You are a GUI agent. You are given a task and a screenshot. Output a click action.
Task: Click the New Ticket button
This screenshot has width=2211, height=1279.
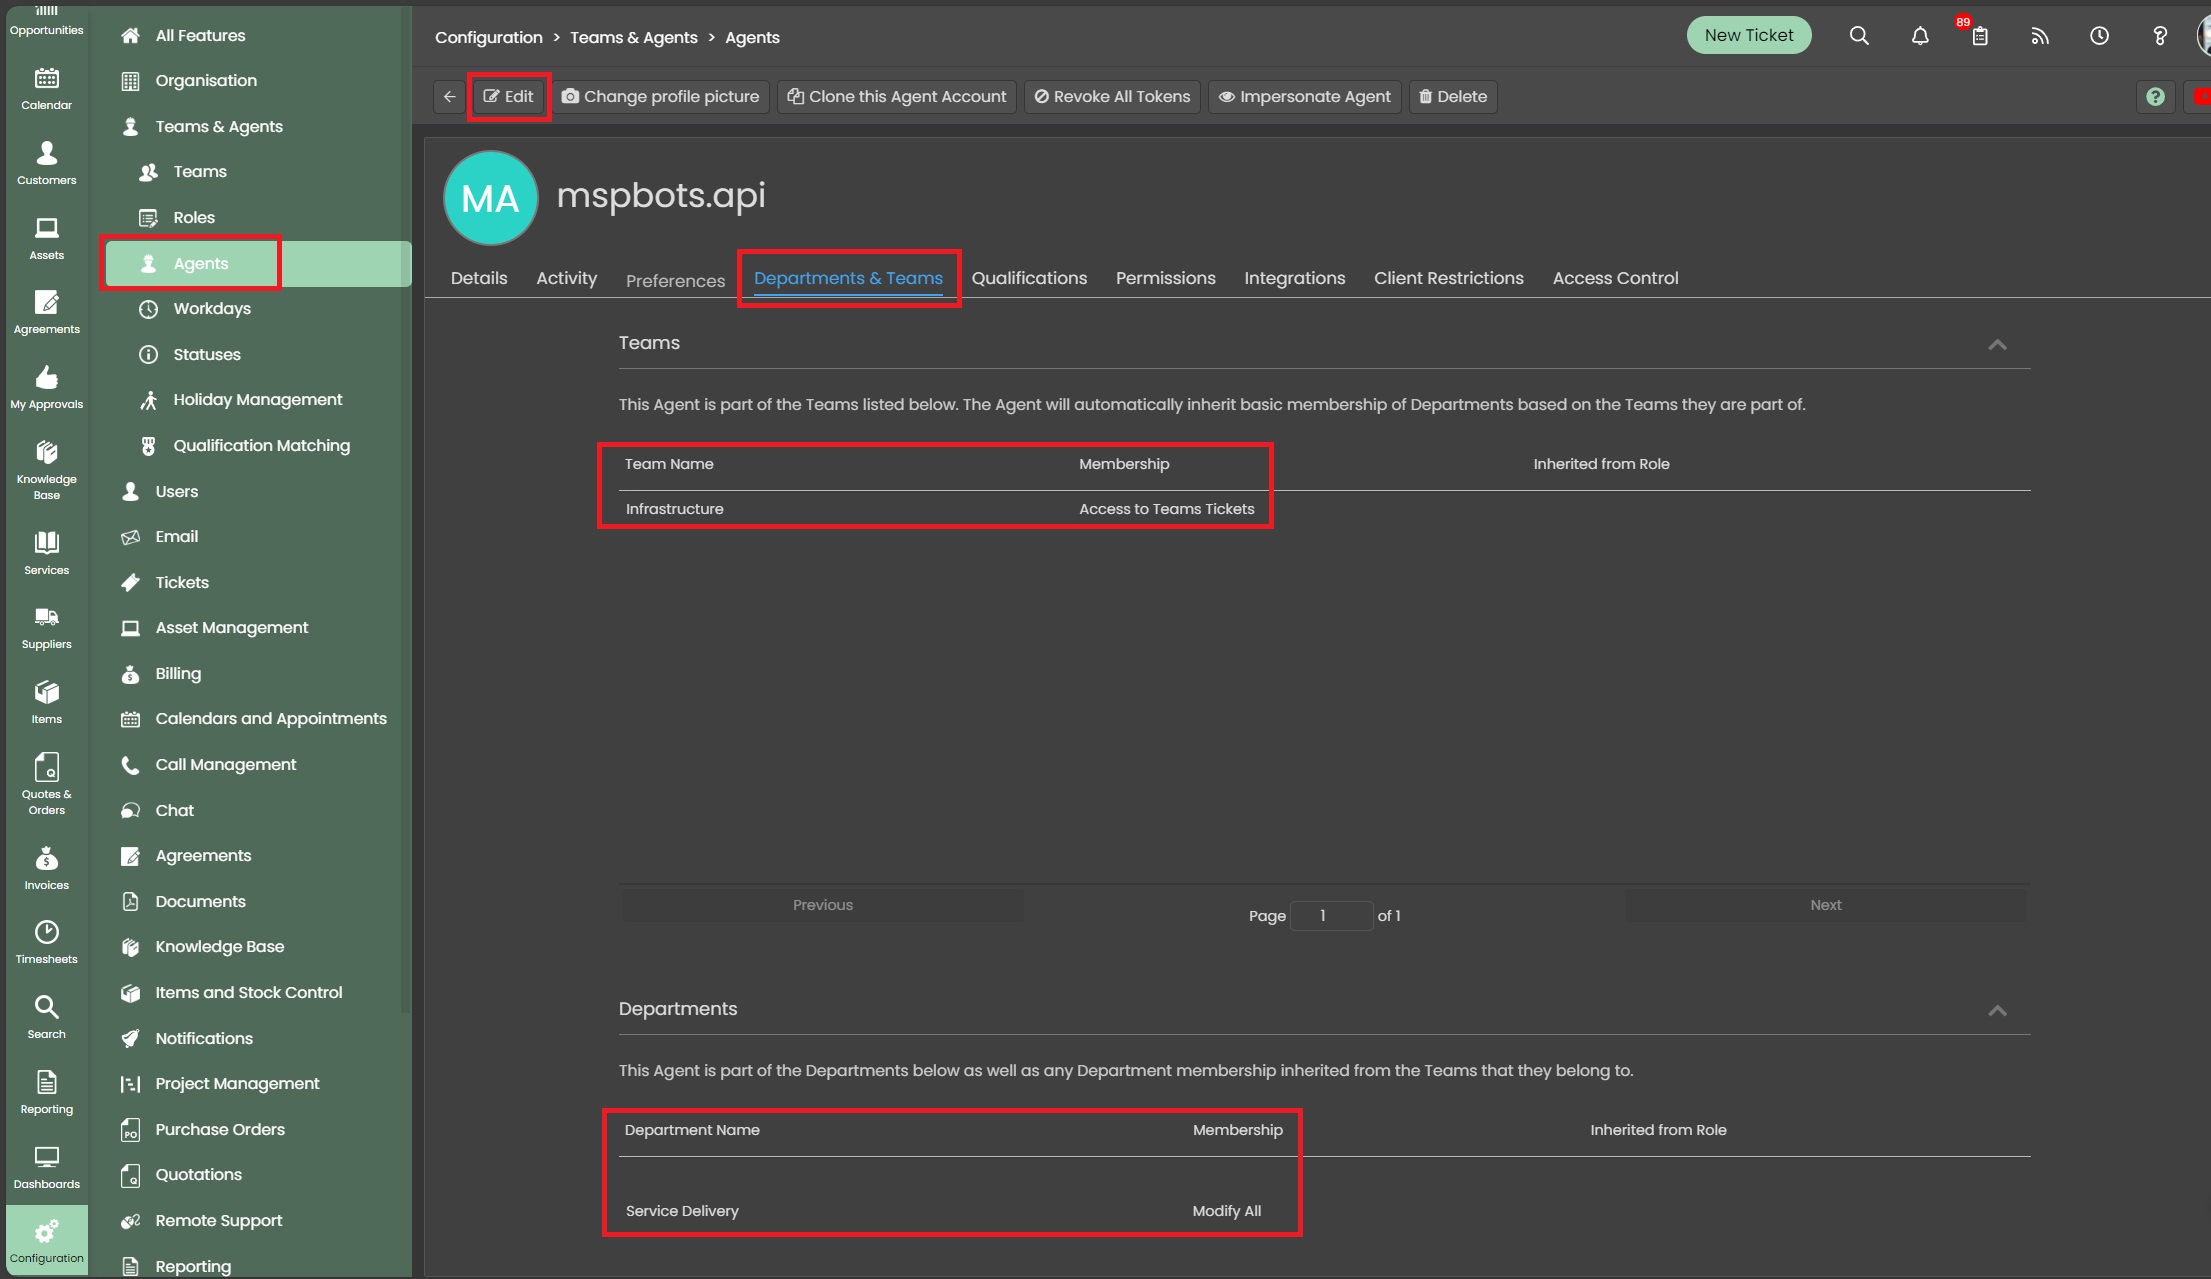pos(1748,35)
